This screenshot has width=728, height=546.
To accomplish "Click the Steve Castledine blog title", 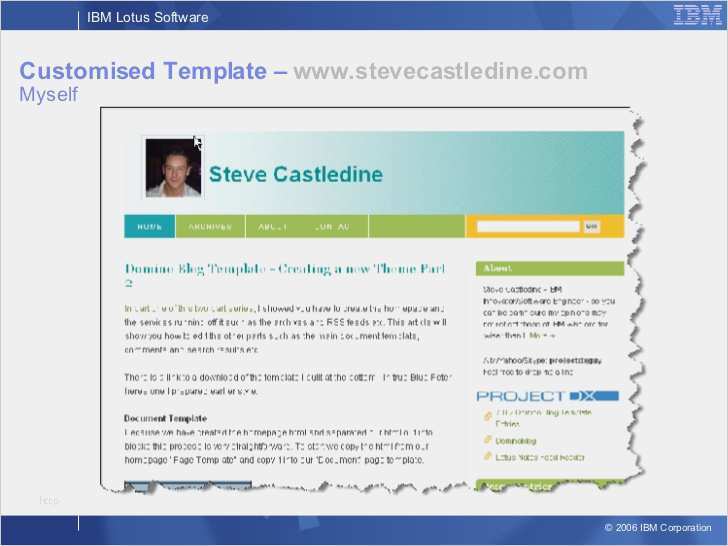I will click(295, 174).
